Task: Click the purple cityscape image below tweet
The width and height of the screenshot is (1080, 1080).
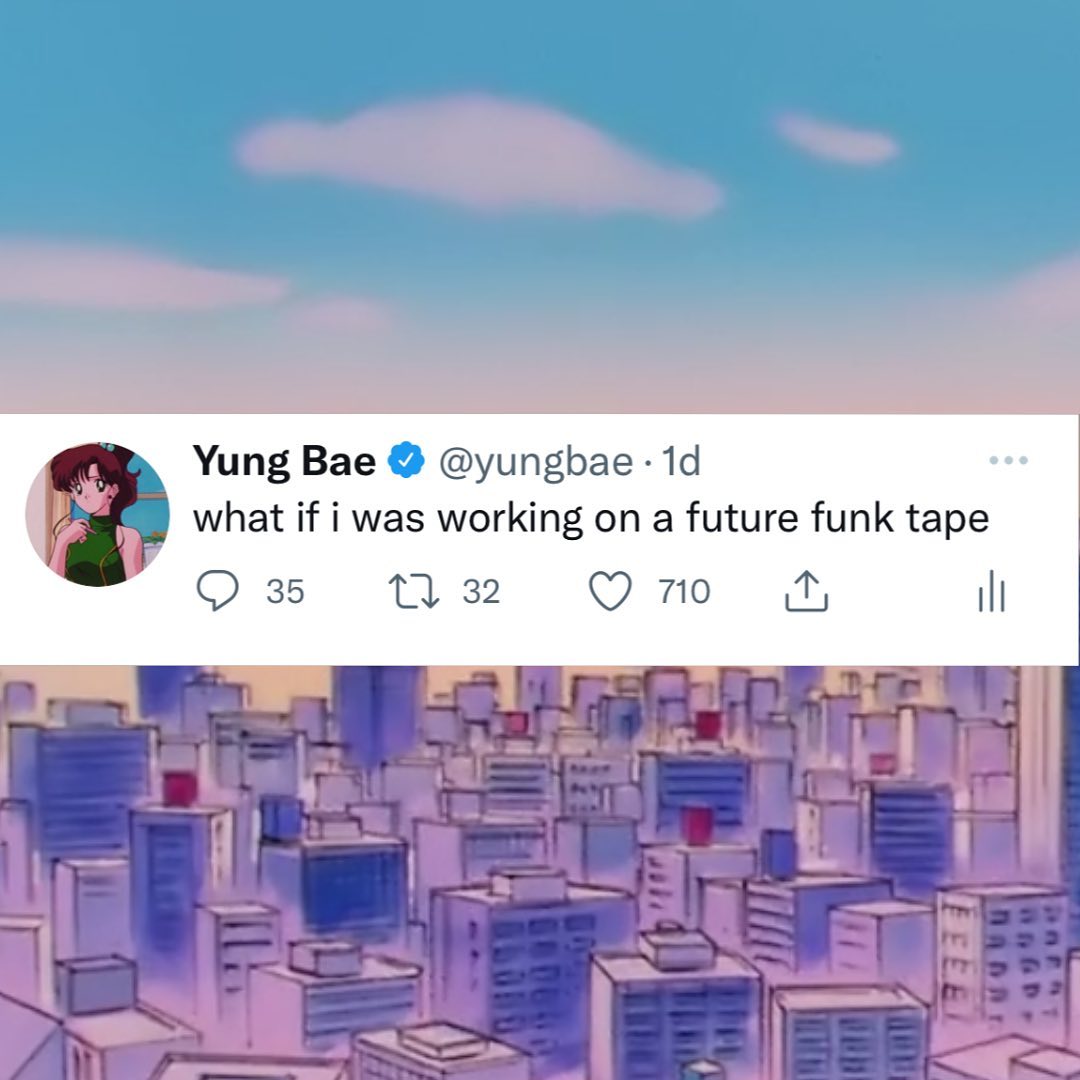Action: coord(540,873)
